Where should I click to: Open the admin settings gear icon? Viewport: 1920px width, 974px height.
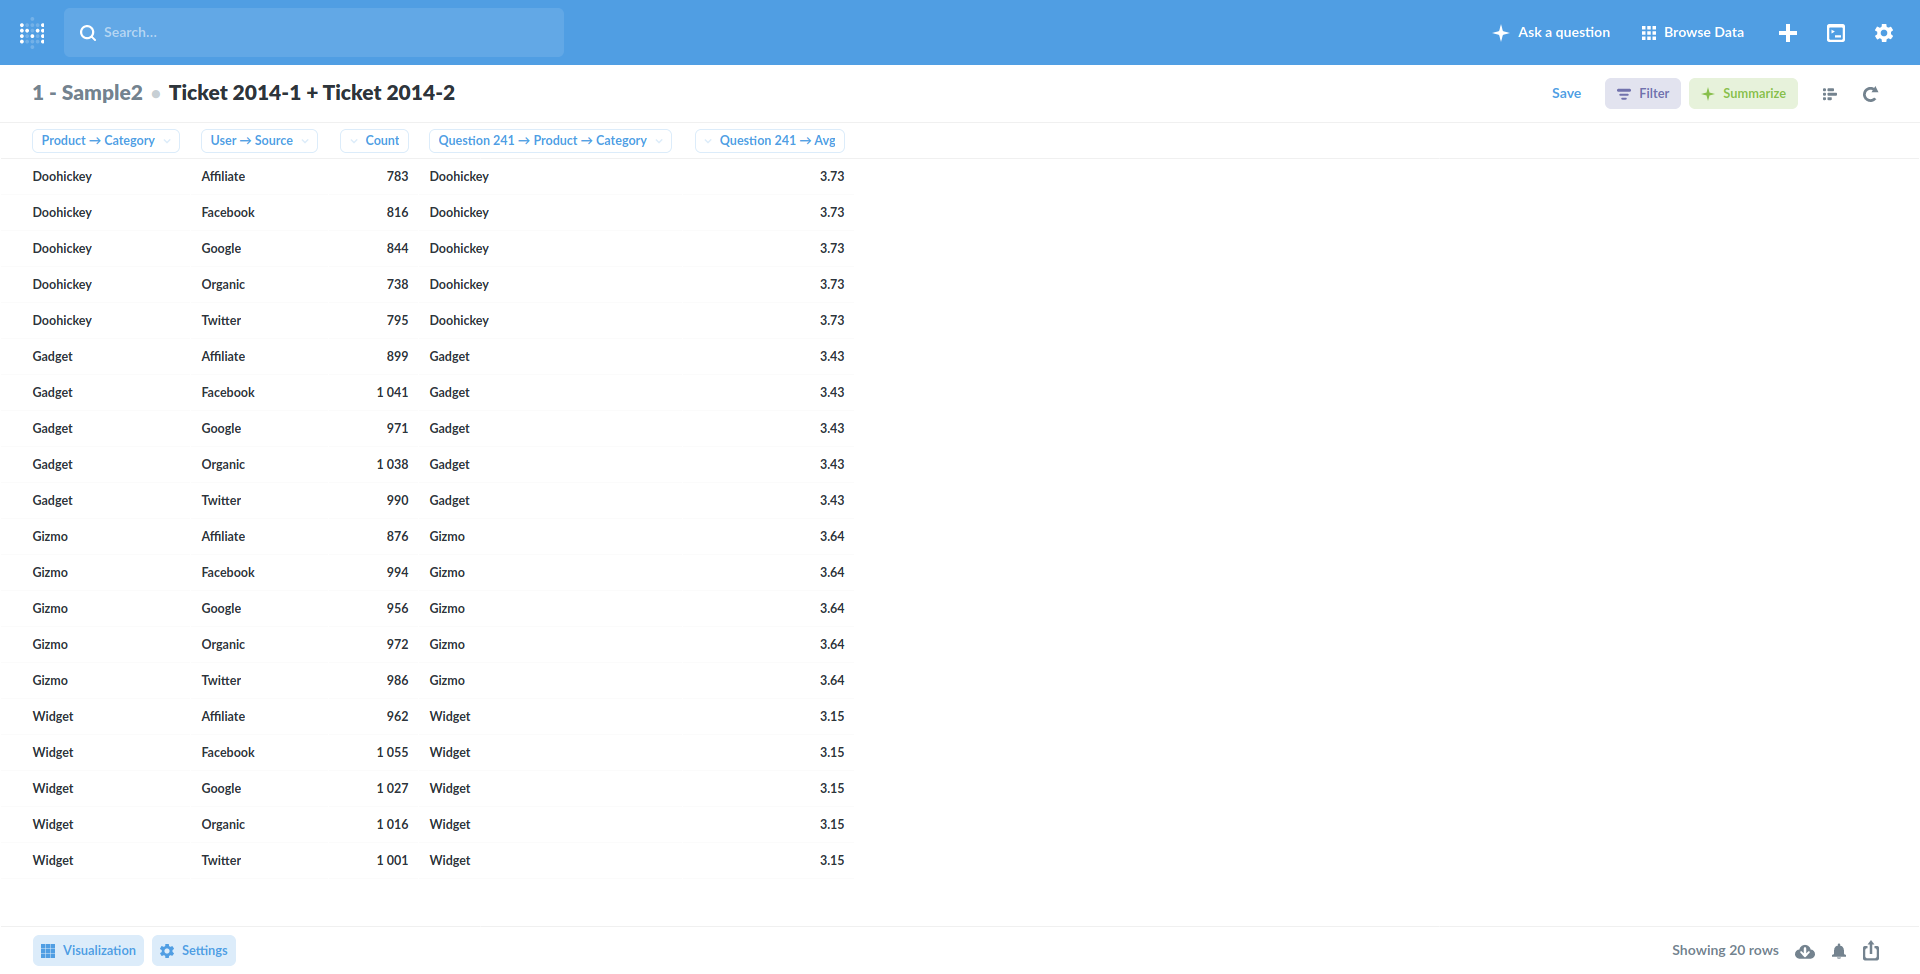pyautogui.click(x=1884, y=32)
